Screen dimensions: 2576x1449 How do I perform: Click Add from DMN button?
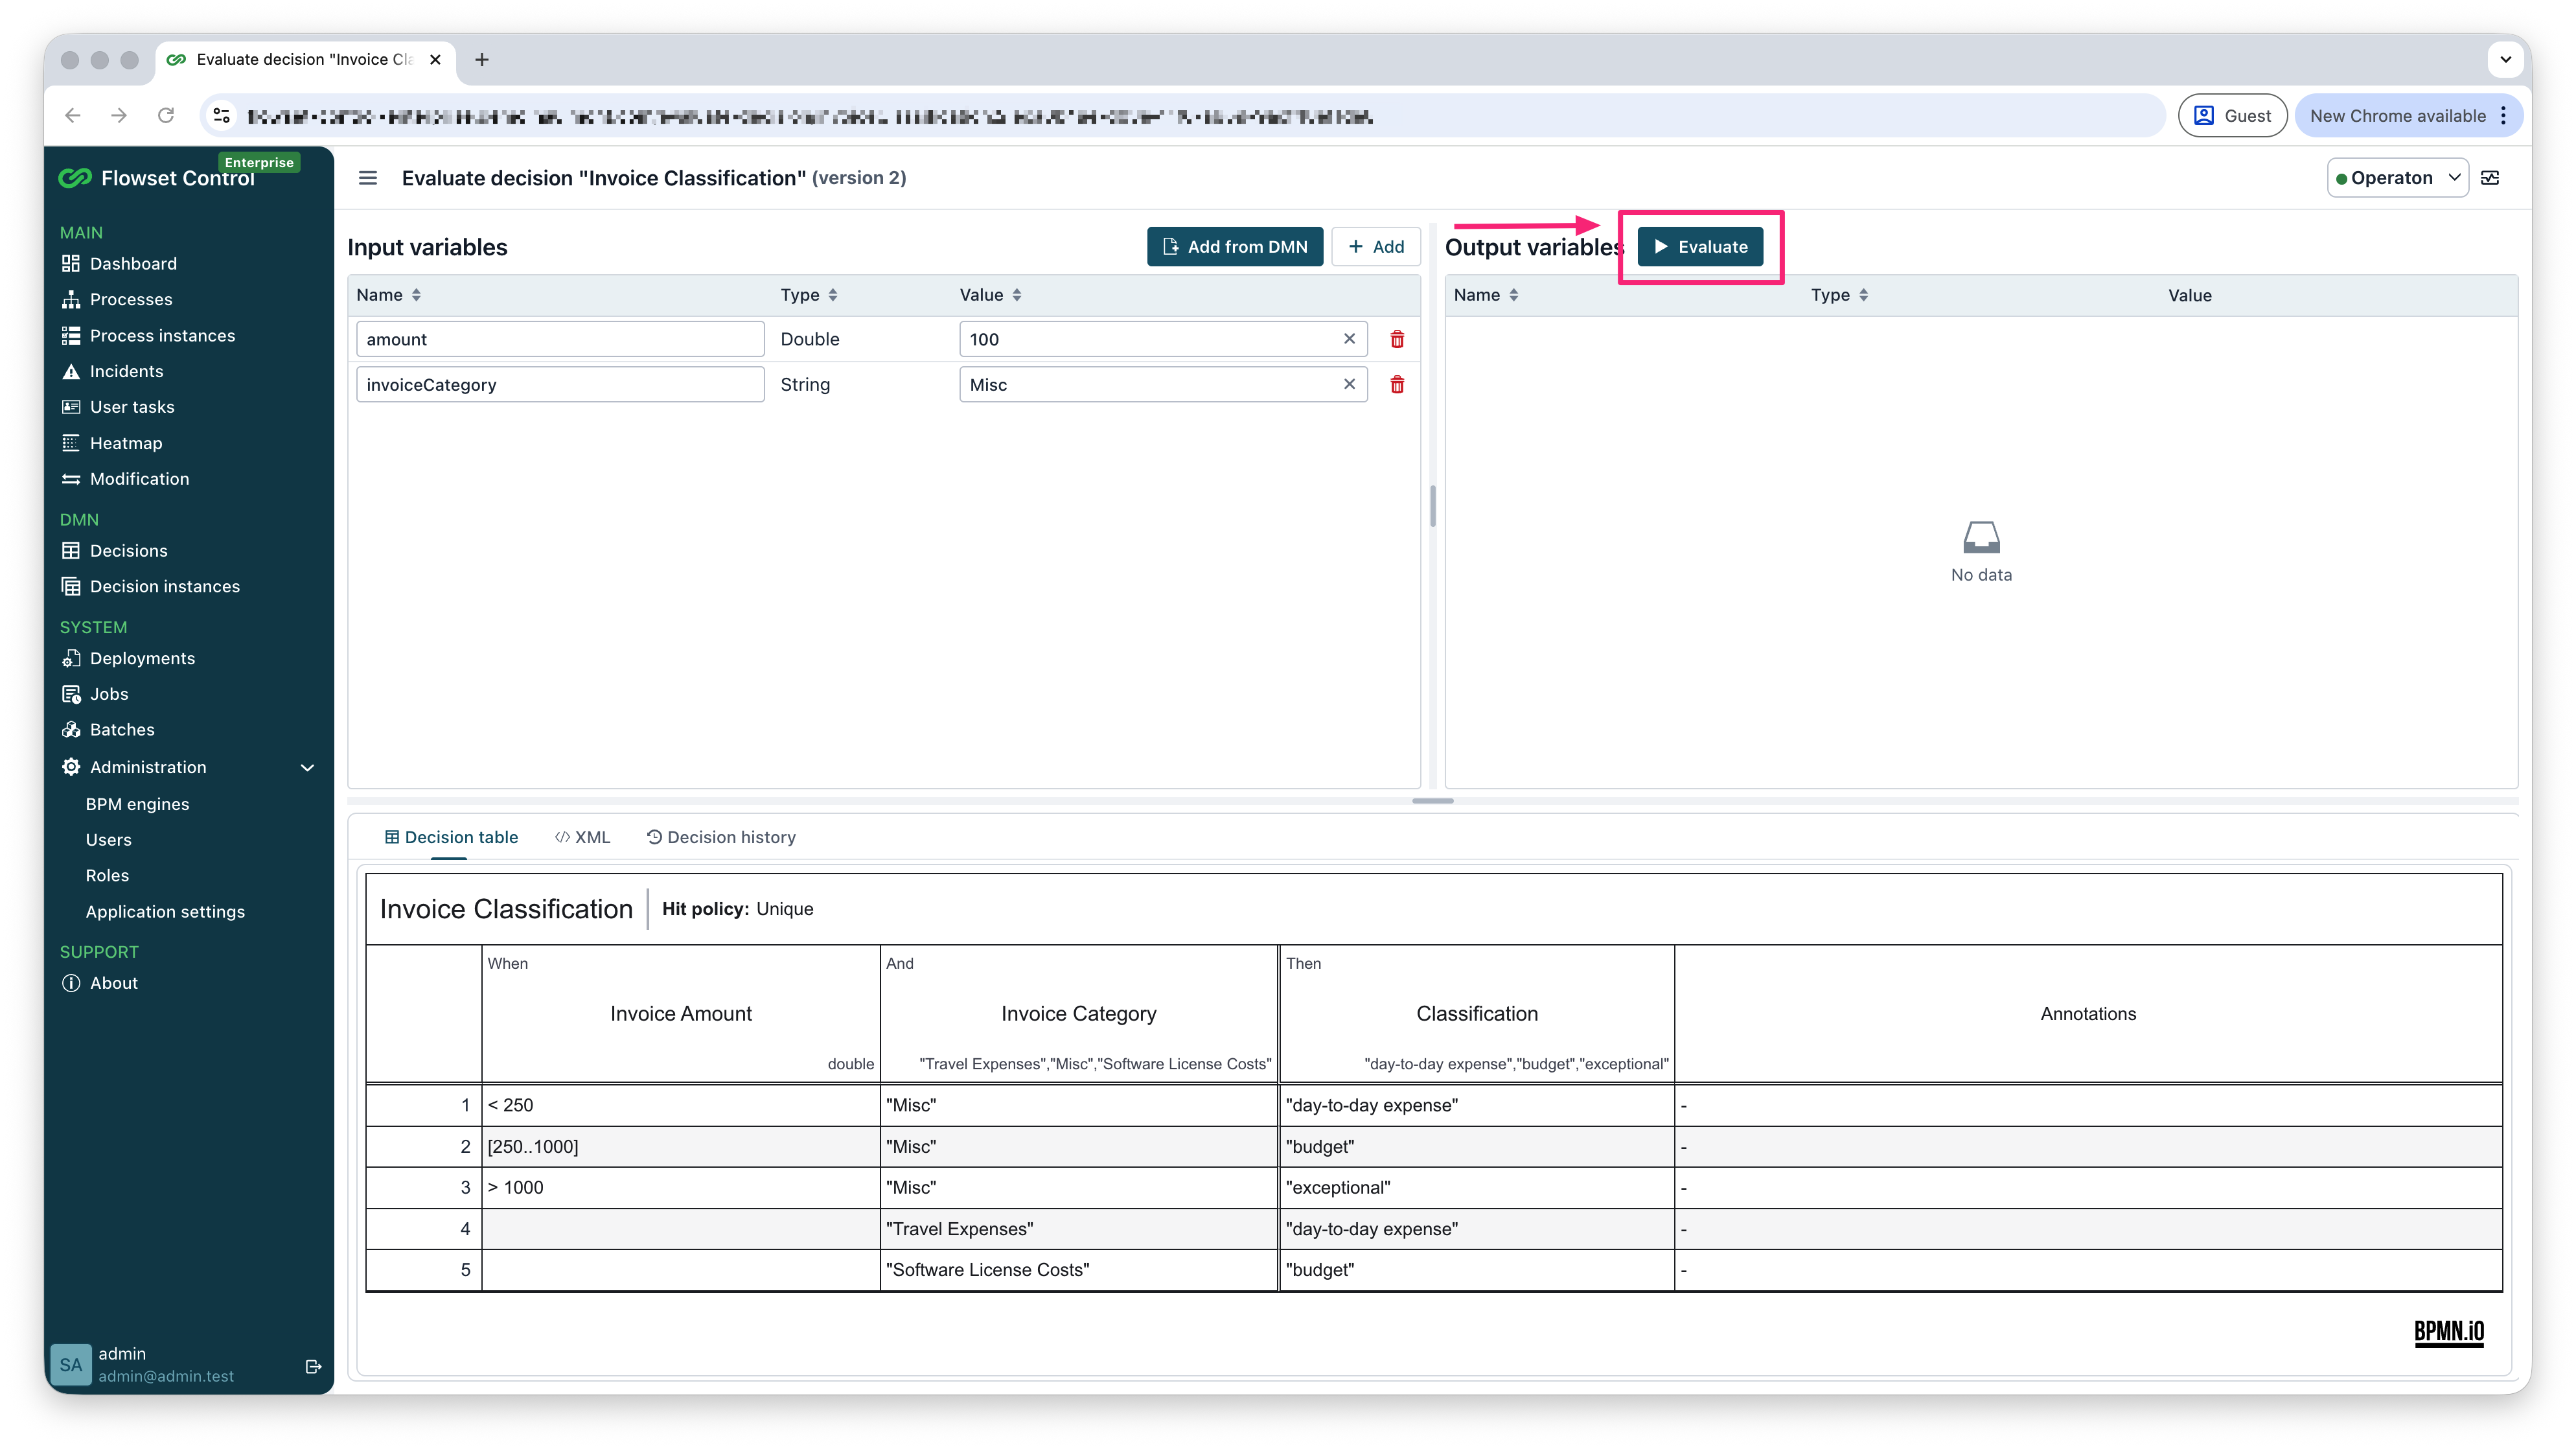[x=1235, y=247]
